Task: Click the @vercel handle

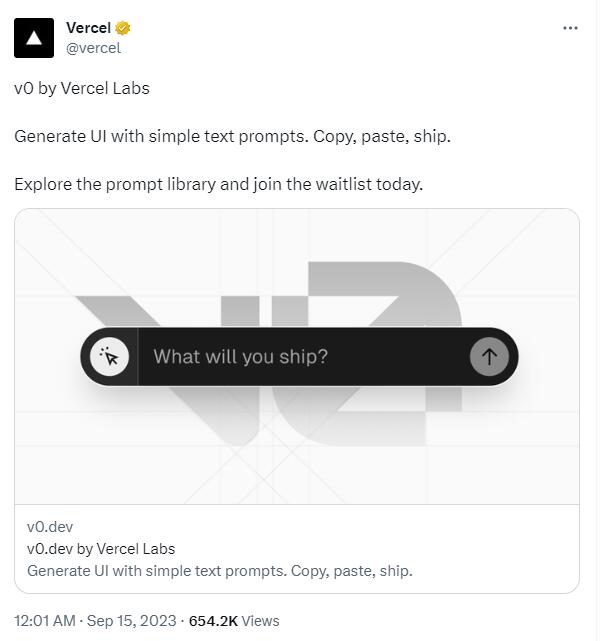Action: (x=93, y=47)
